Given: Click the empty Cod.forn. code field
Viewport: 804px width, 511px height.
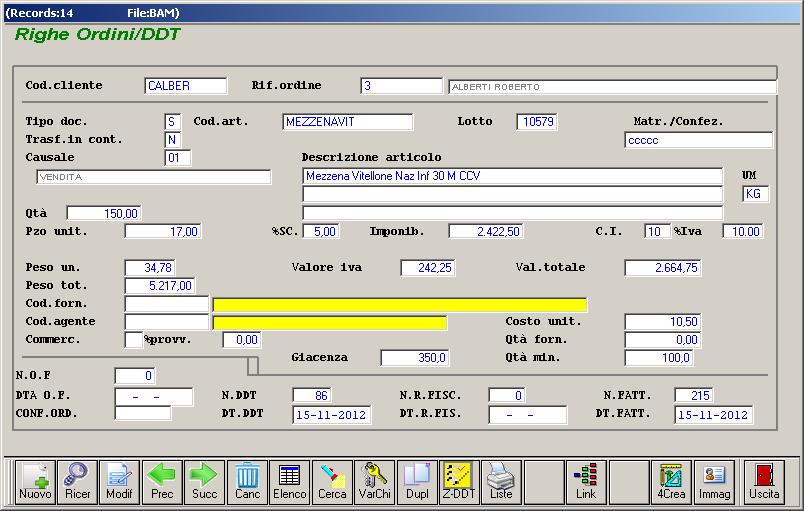Looking at the screenshot, I should [167, 304].
